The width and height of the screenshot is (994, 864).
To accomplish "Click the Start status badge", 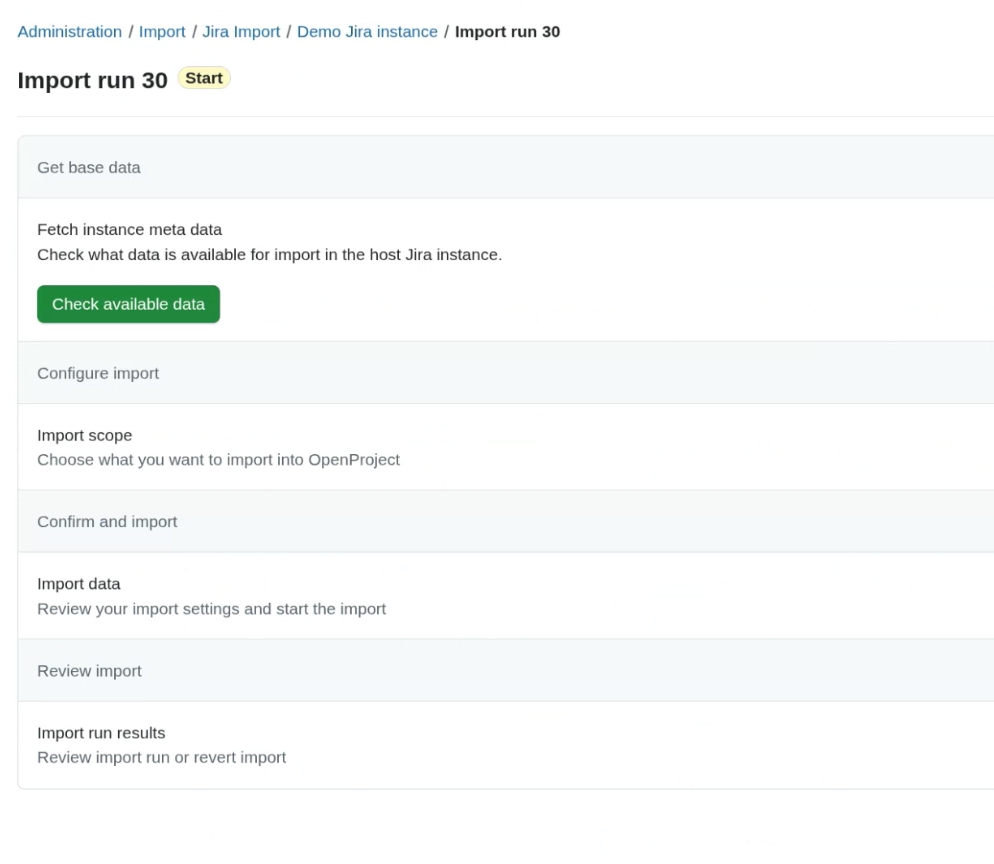I will (x=204, y=77).
